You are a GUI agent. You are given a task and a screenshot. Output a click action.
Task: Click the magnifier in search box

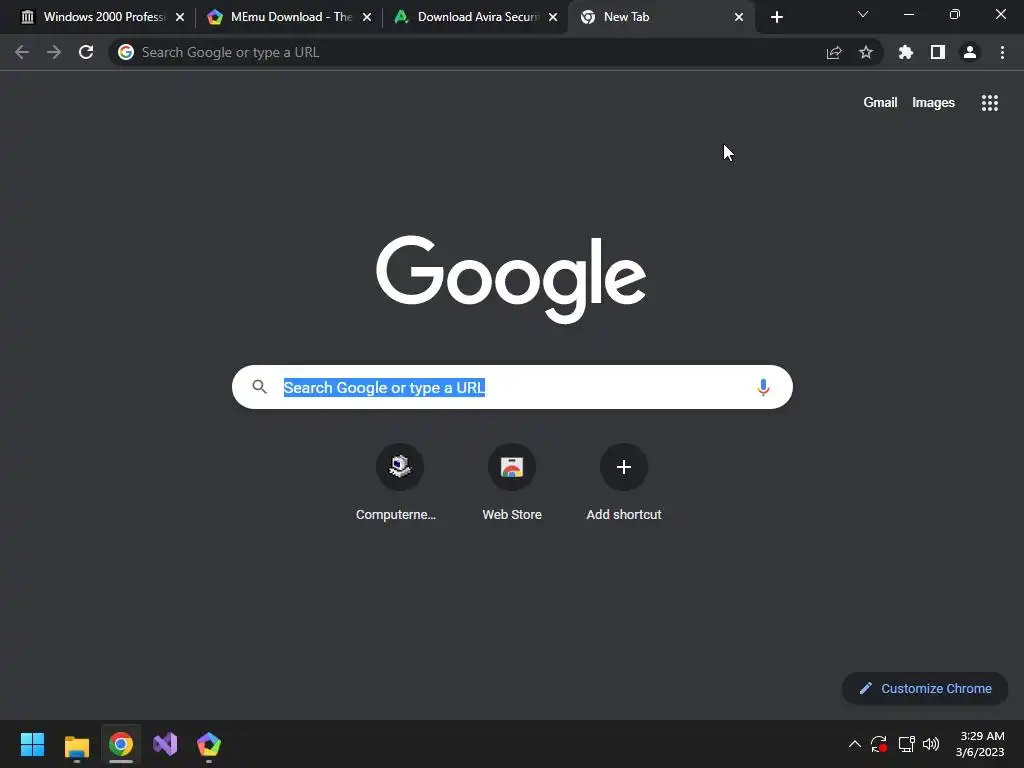click(x=259, y=387)
